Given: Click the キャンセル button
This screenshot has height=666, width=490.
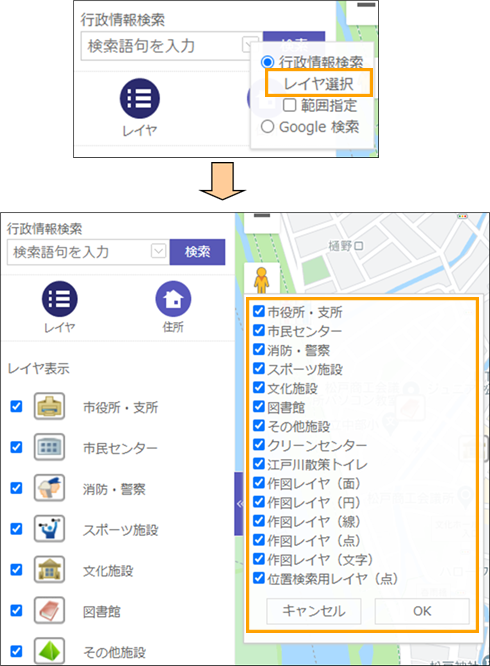Looking at the screenshot, I should [314, 611].
